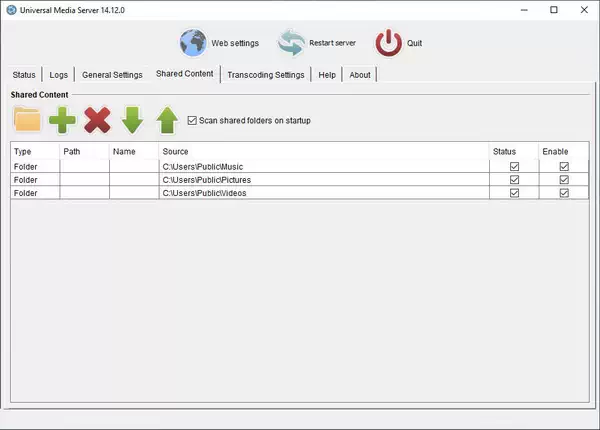
Task: Click the red Quit power icon
Action: pyautogui.click(x=389, y=43)
